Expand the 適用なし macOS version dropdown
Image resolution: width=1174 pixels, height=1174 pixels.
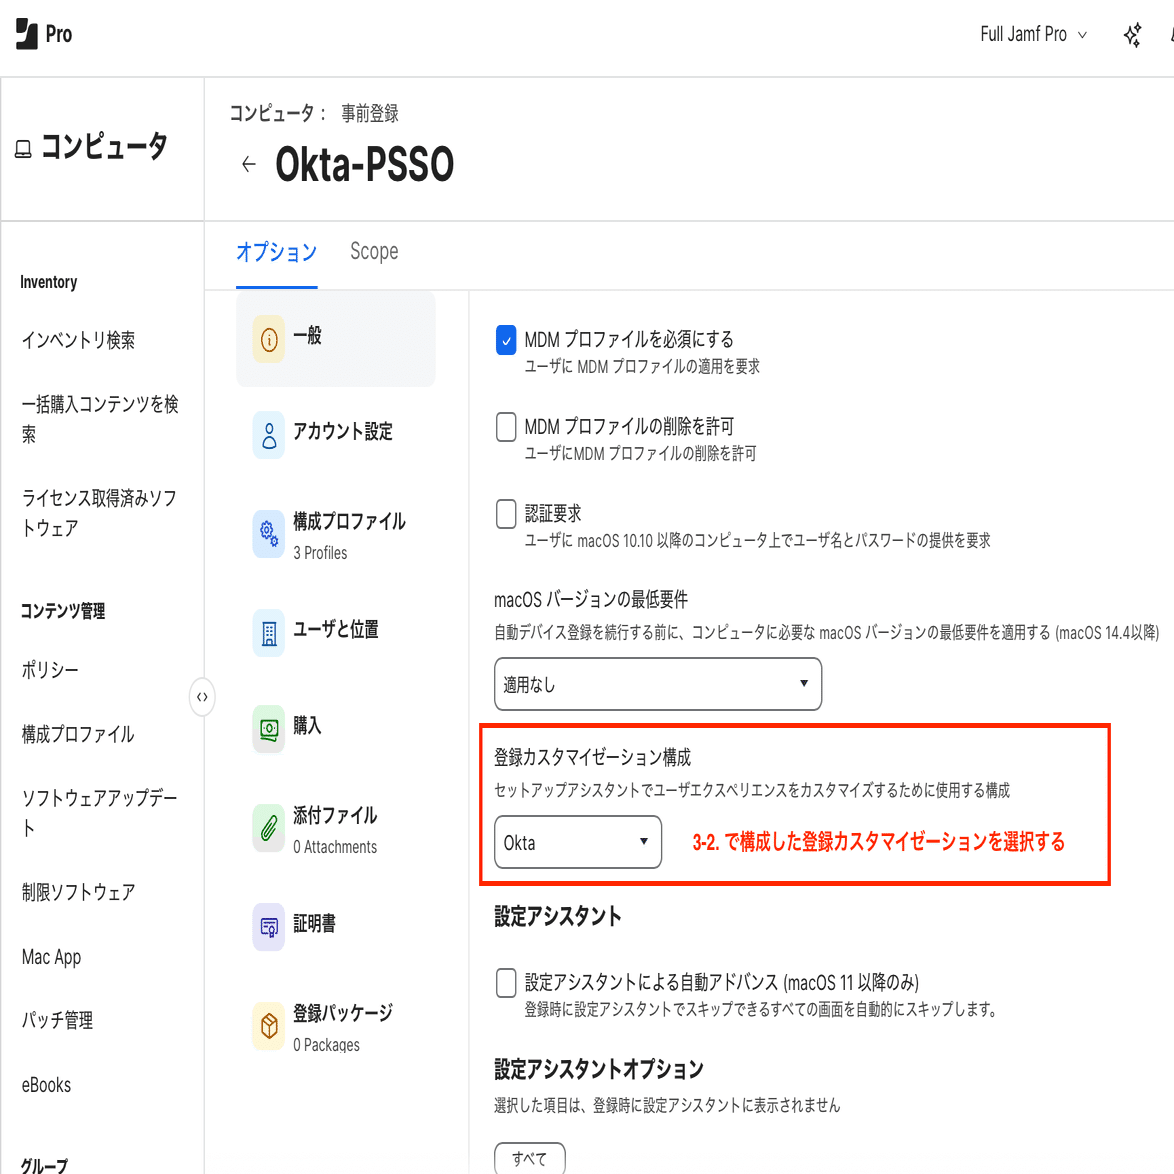click(657, 684)
